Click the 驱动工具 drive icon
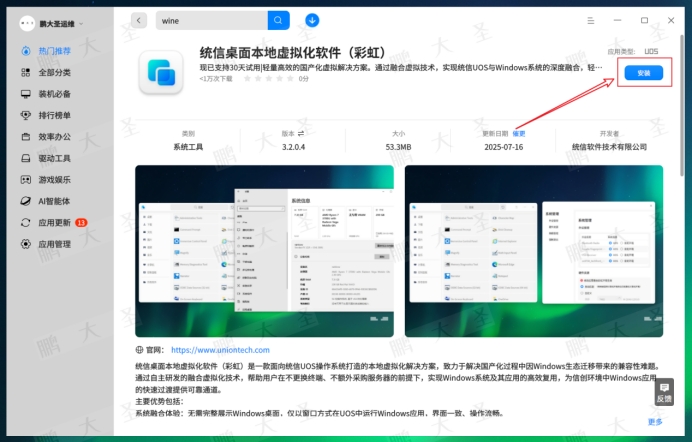Image resolution: width=692 pixels, height=442 pixels. point(26,158)
